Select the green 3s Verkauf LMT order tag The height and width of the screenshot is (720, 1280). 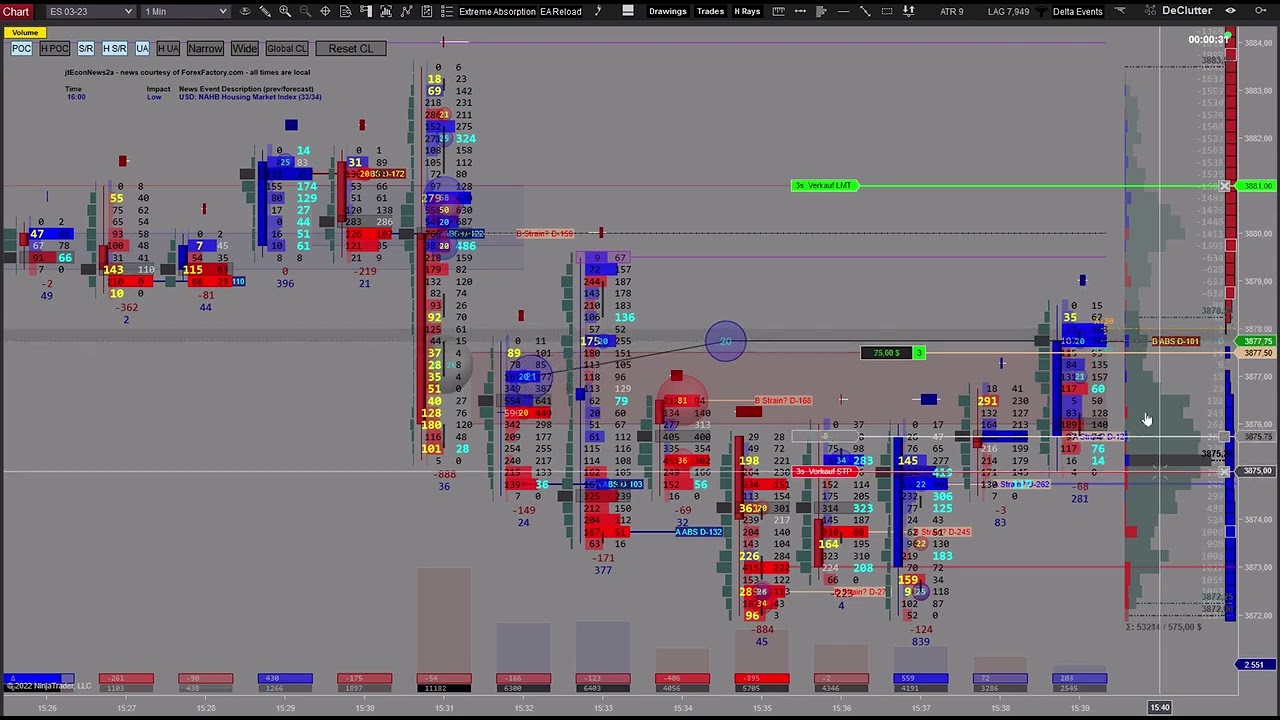pyautogui.click(x=823, y=185)
